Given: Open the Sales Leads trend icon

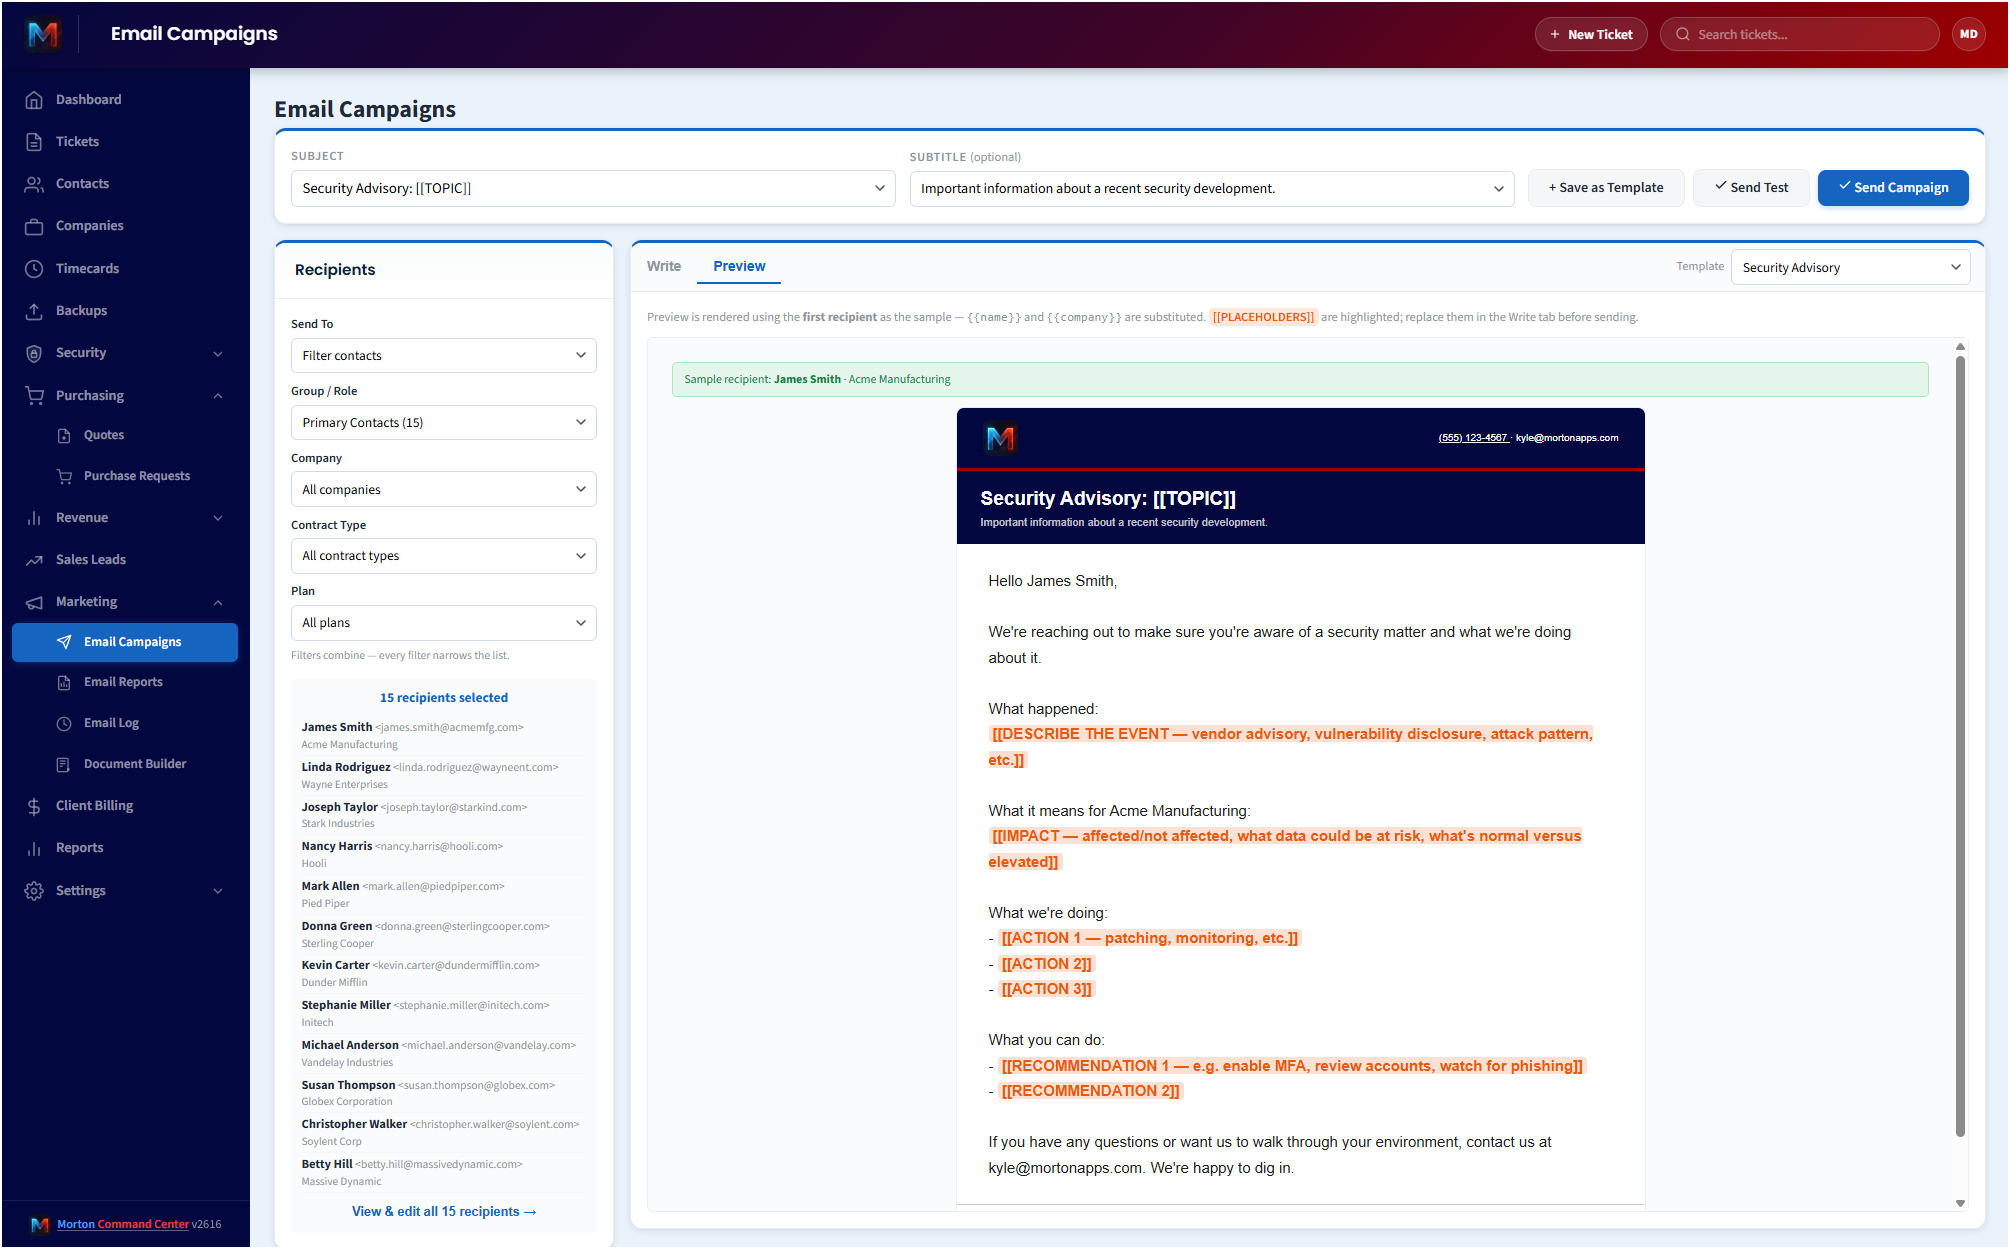Looking at the screenshot, I should pyautogui.click(x=34, y=560).
